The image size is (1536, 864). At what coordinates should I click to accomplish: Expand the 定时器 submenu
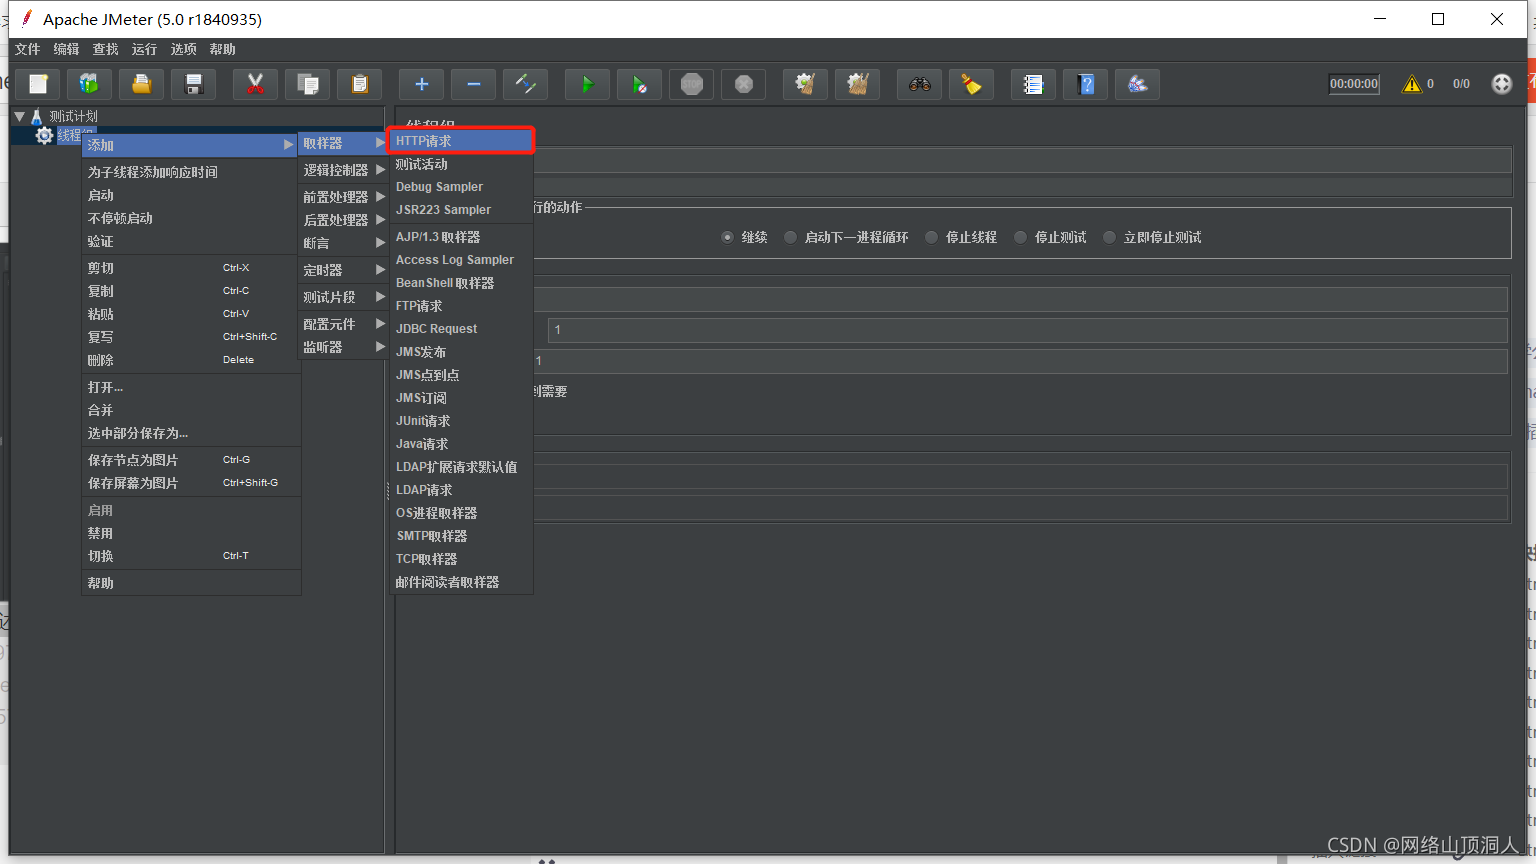pyautogui.click(x=343, y=270)
